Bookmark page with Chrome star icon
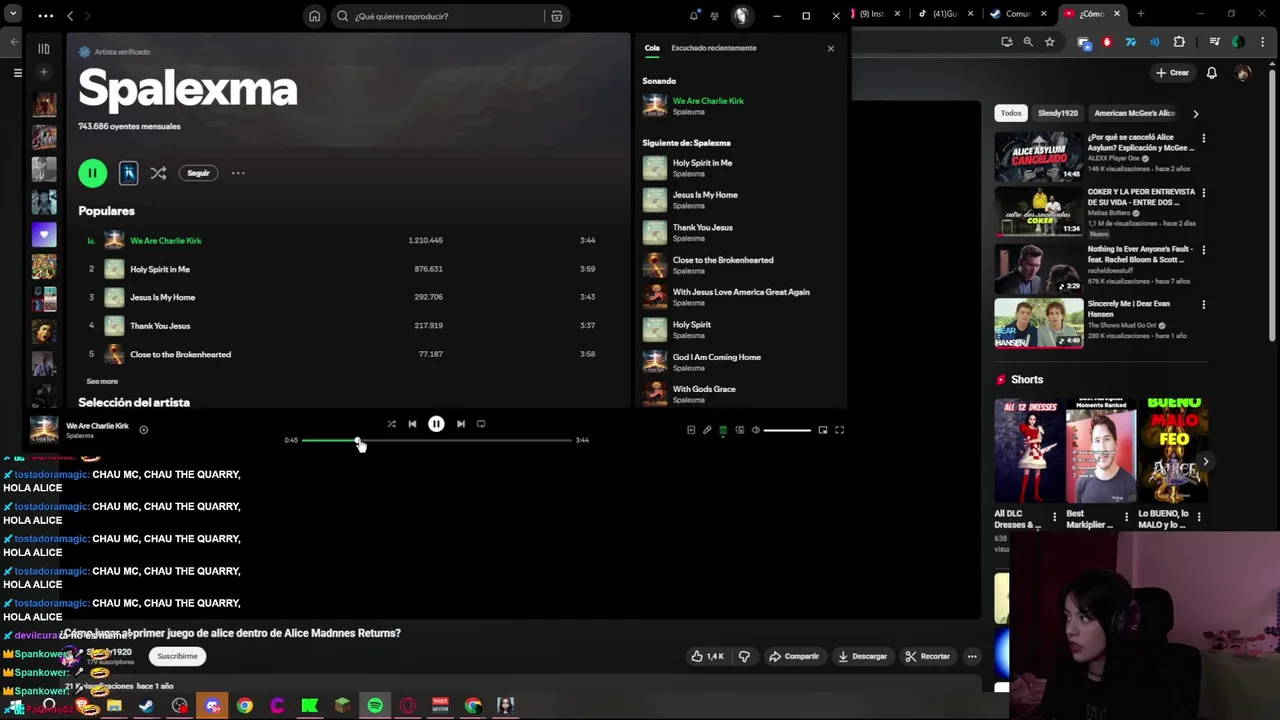The height and width of the screenshot is (720, 1280). coord(1049,42)
